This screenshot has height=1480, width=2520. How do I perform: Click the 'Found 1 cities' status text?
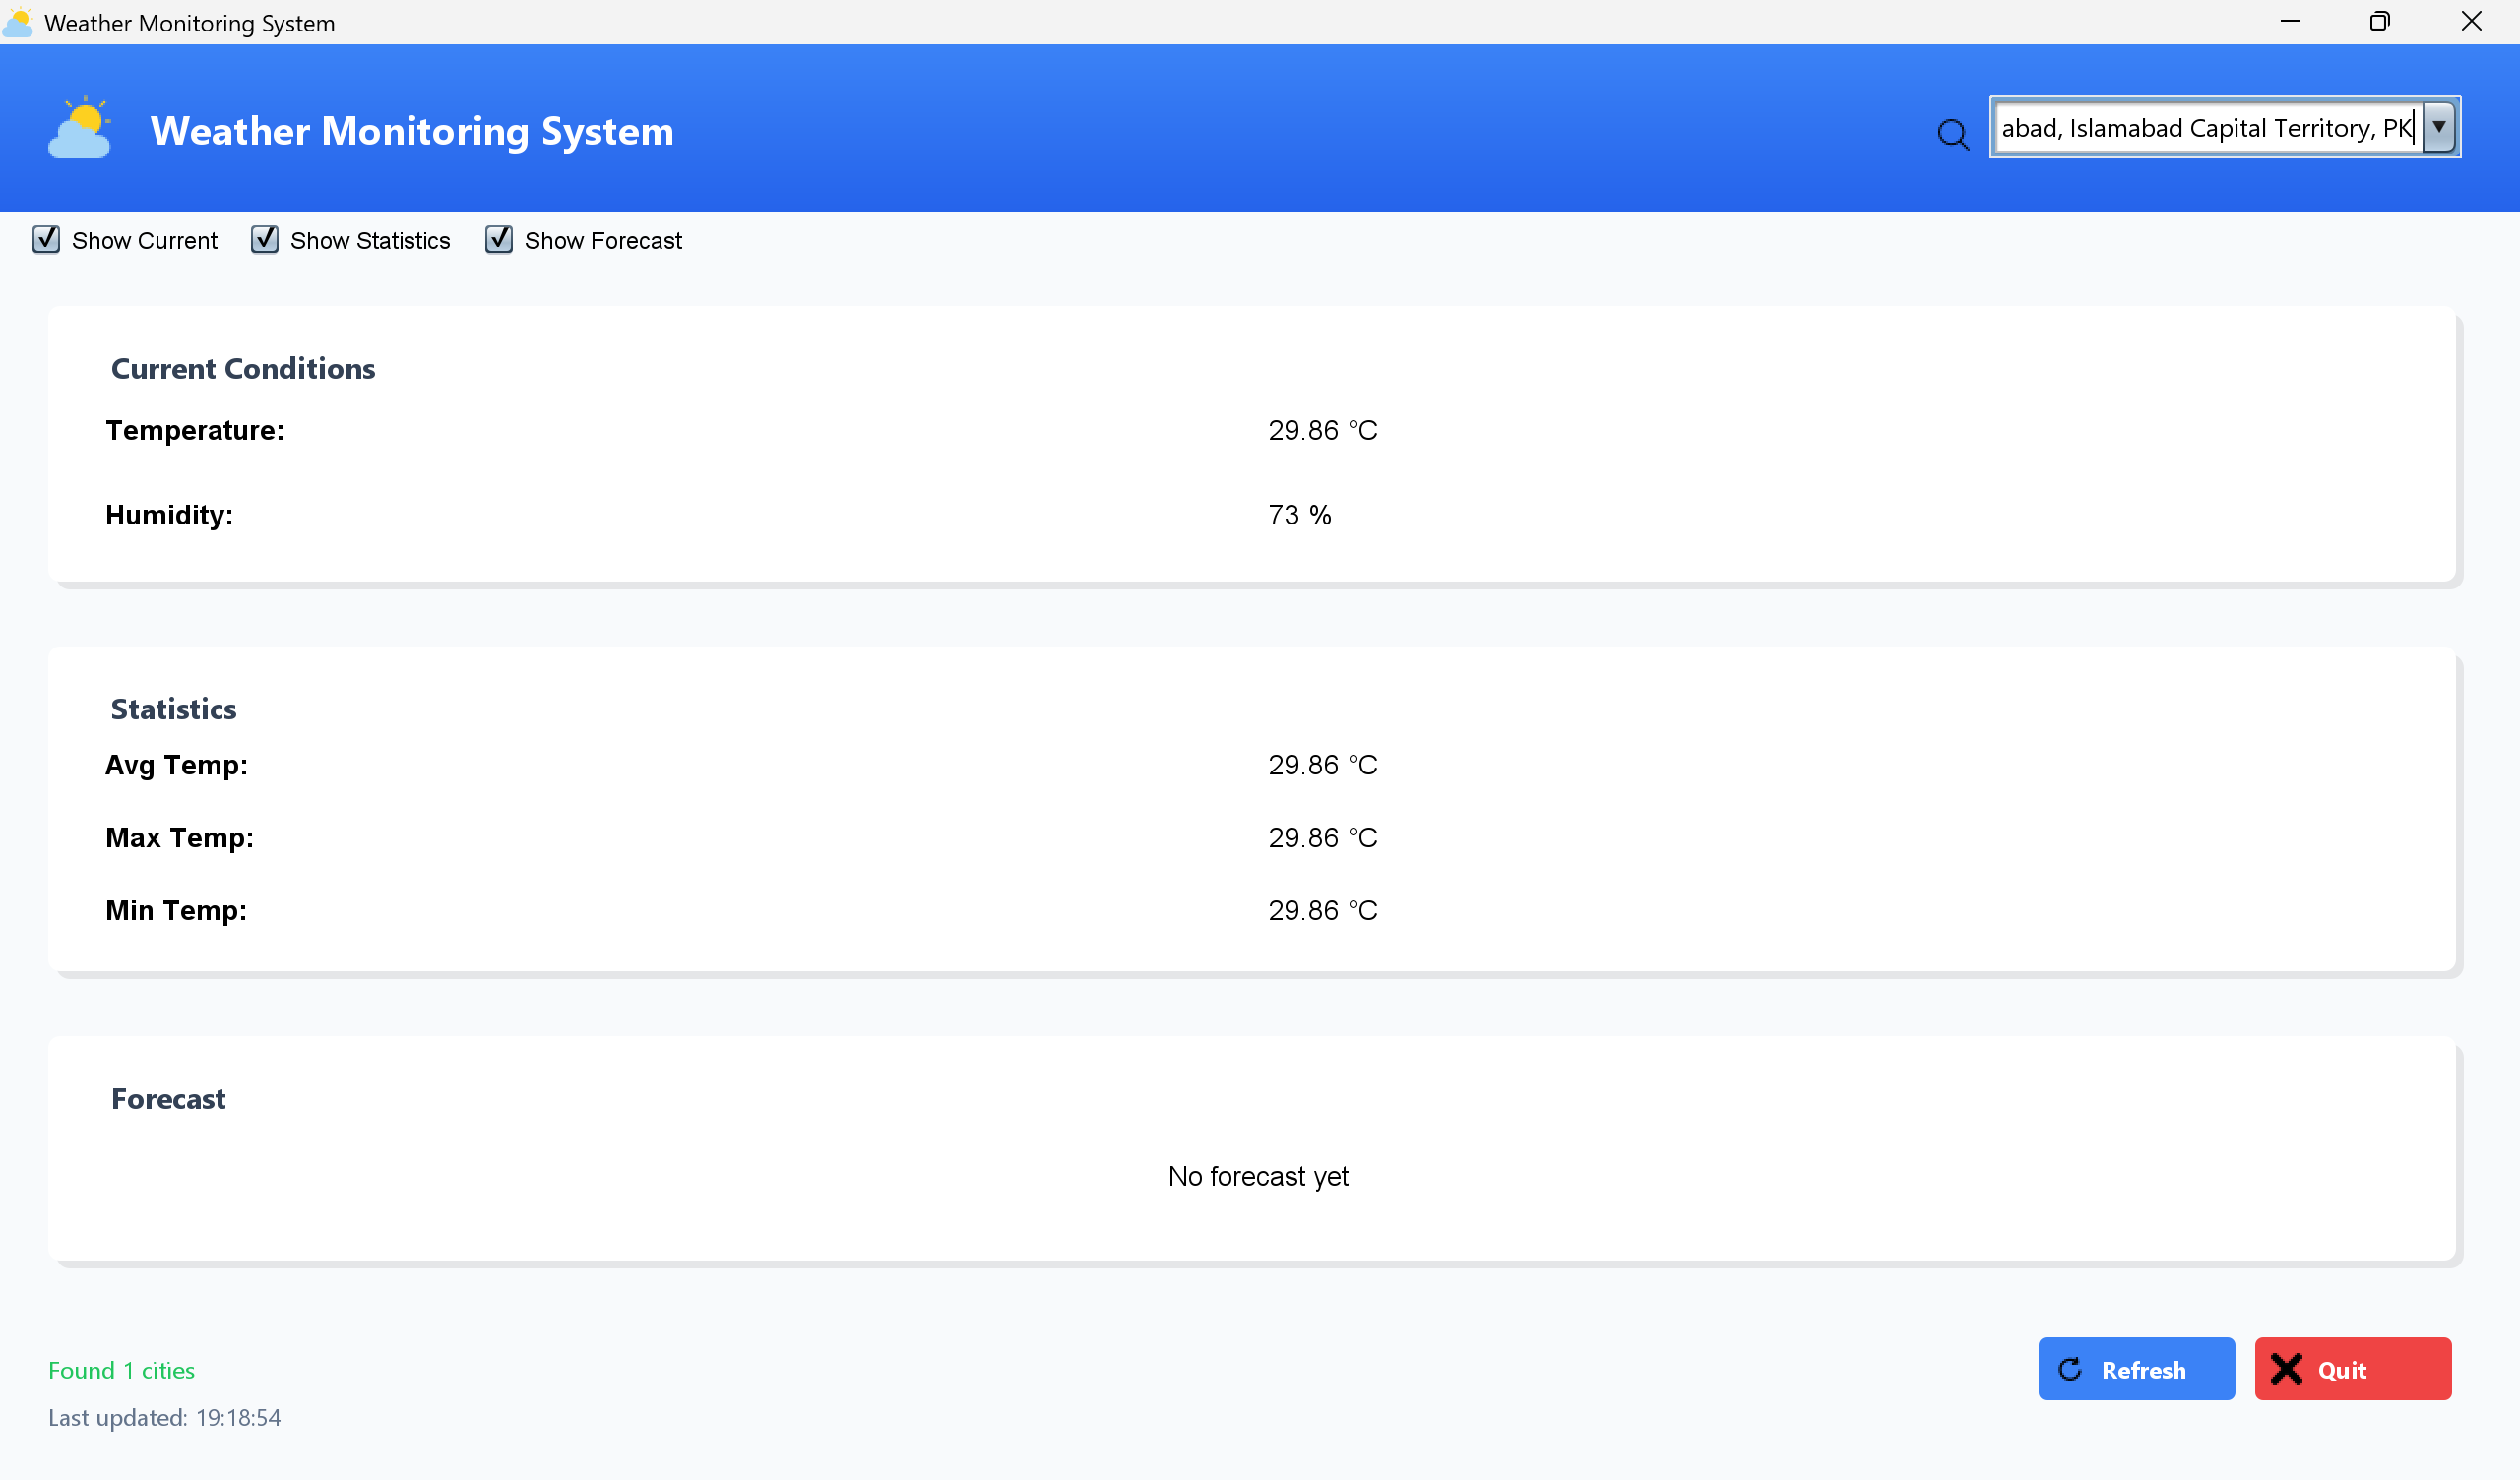coord(121,1370)
